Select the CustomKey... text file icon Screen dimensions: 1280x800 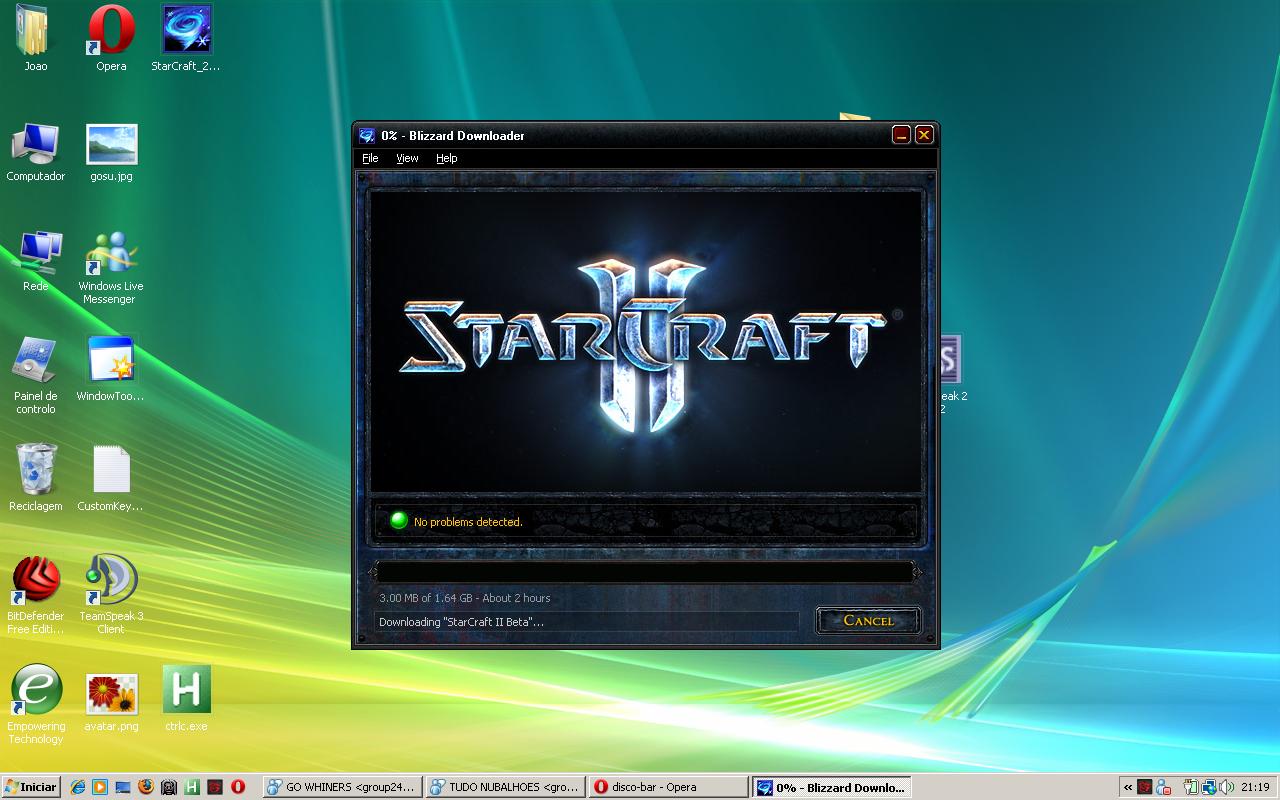click(111, 478)
